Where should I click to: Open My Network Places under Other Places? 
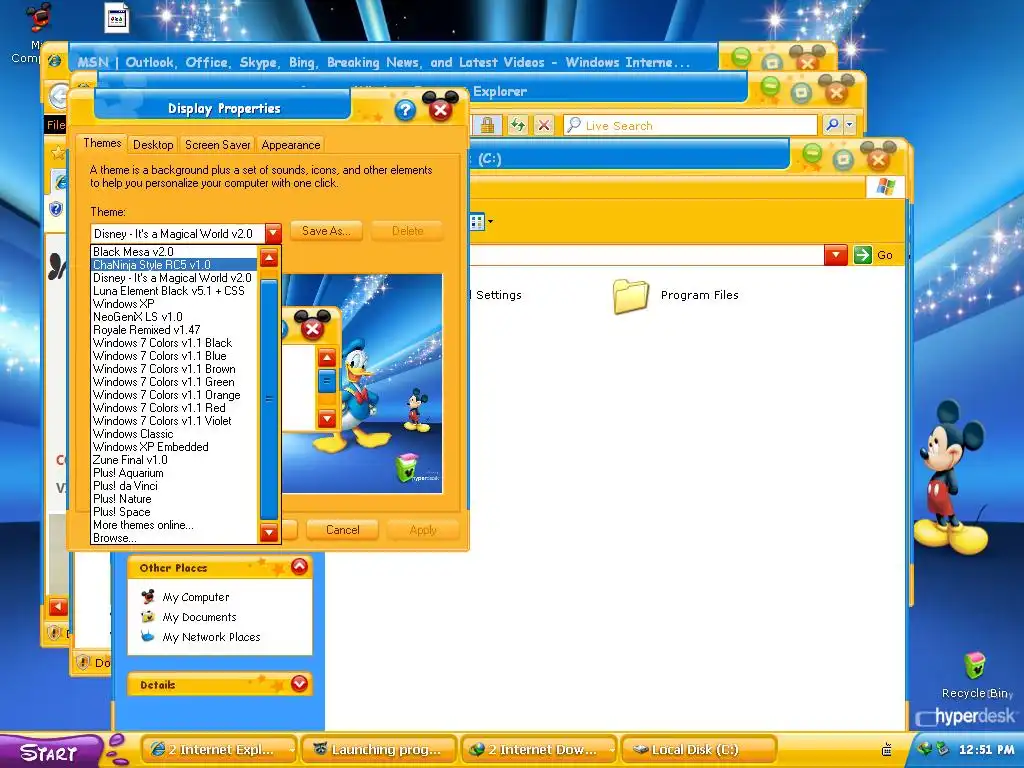(211, 637)
